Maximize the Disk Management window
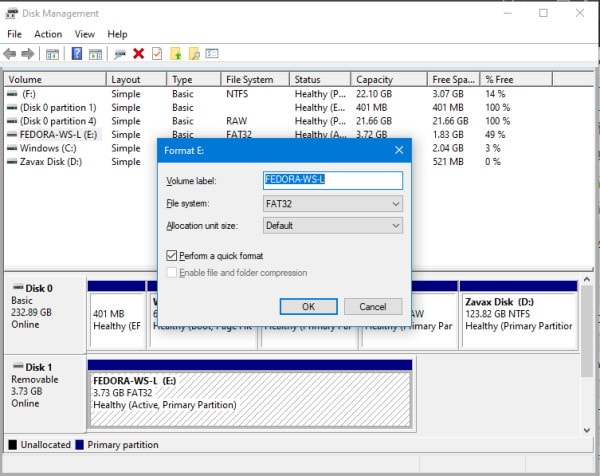This screenshot has height=476, width=600. coord(543,13)
